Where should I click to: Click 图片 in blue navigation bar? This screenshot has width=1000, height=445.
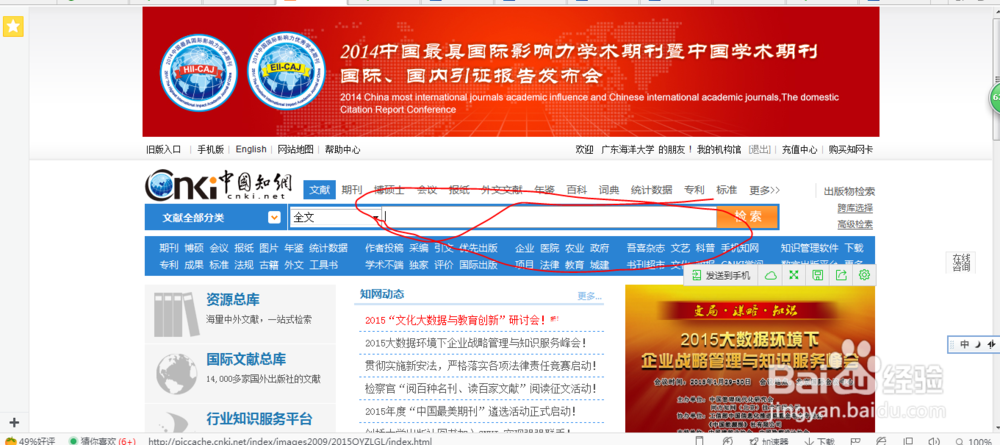269,248
